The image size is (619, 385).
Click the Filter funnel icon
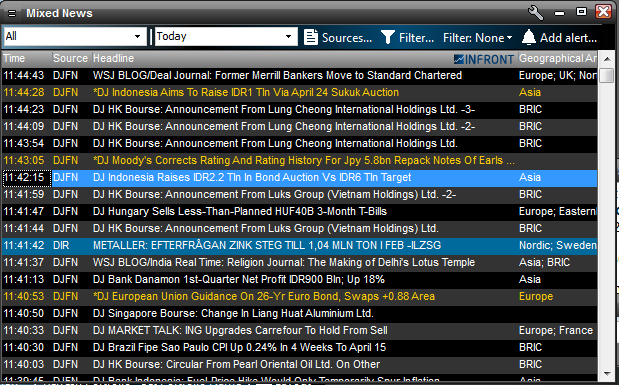(x=388, y=38)
